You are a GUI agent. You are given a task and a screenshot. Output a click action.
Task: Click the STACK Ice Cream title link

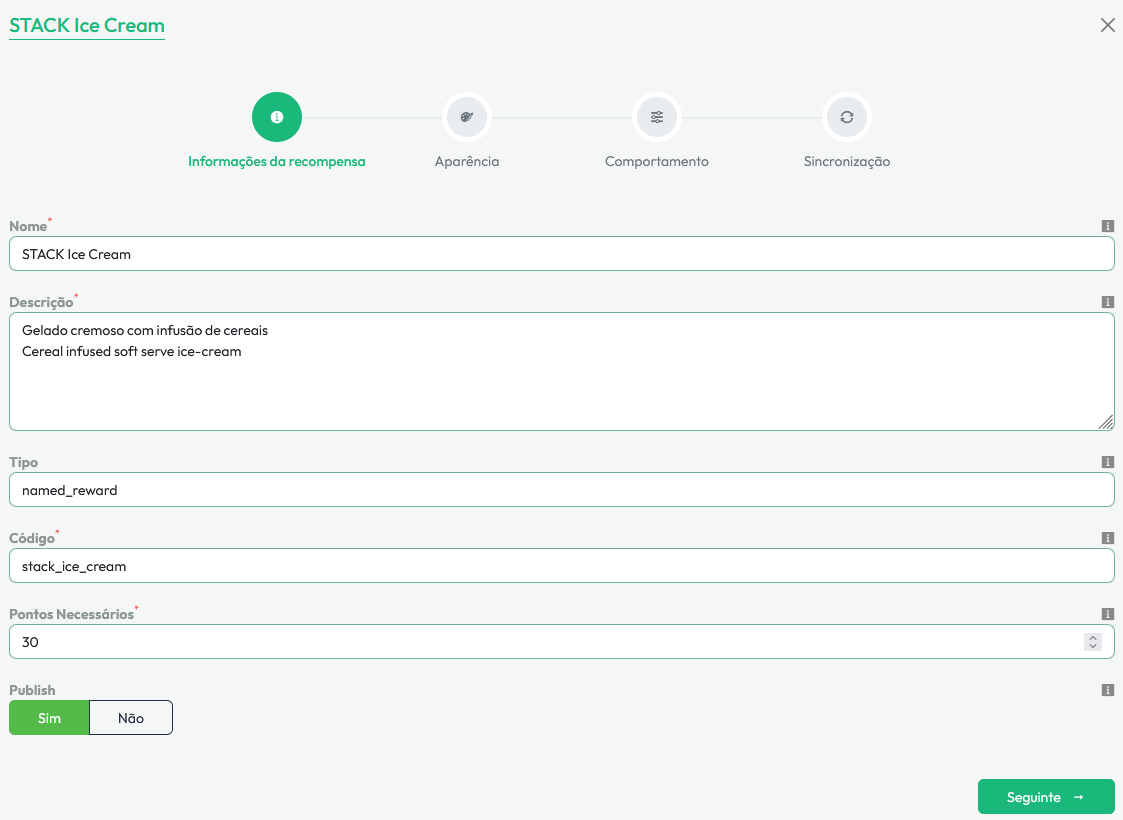click(87, 25)
